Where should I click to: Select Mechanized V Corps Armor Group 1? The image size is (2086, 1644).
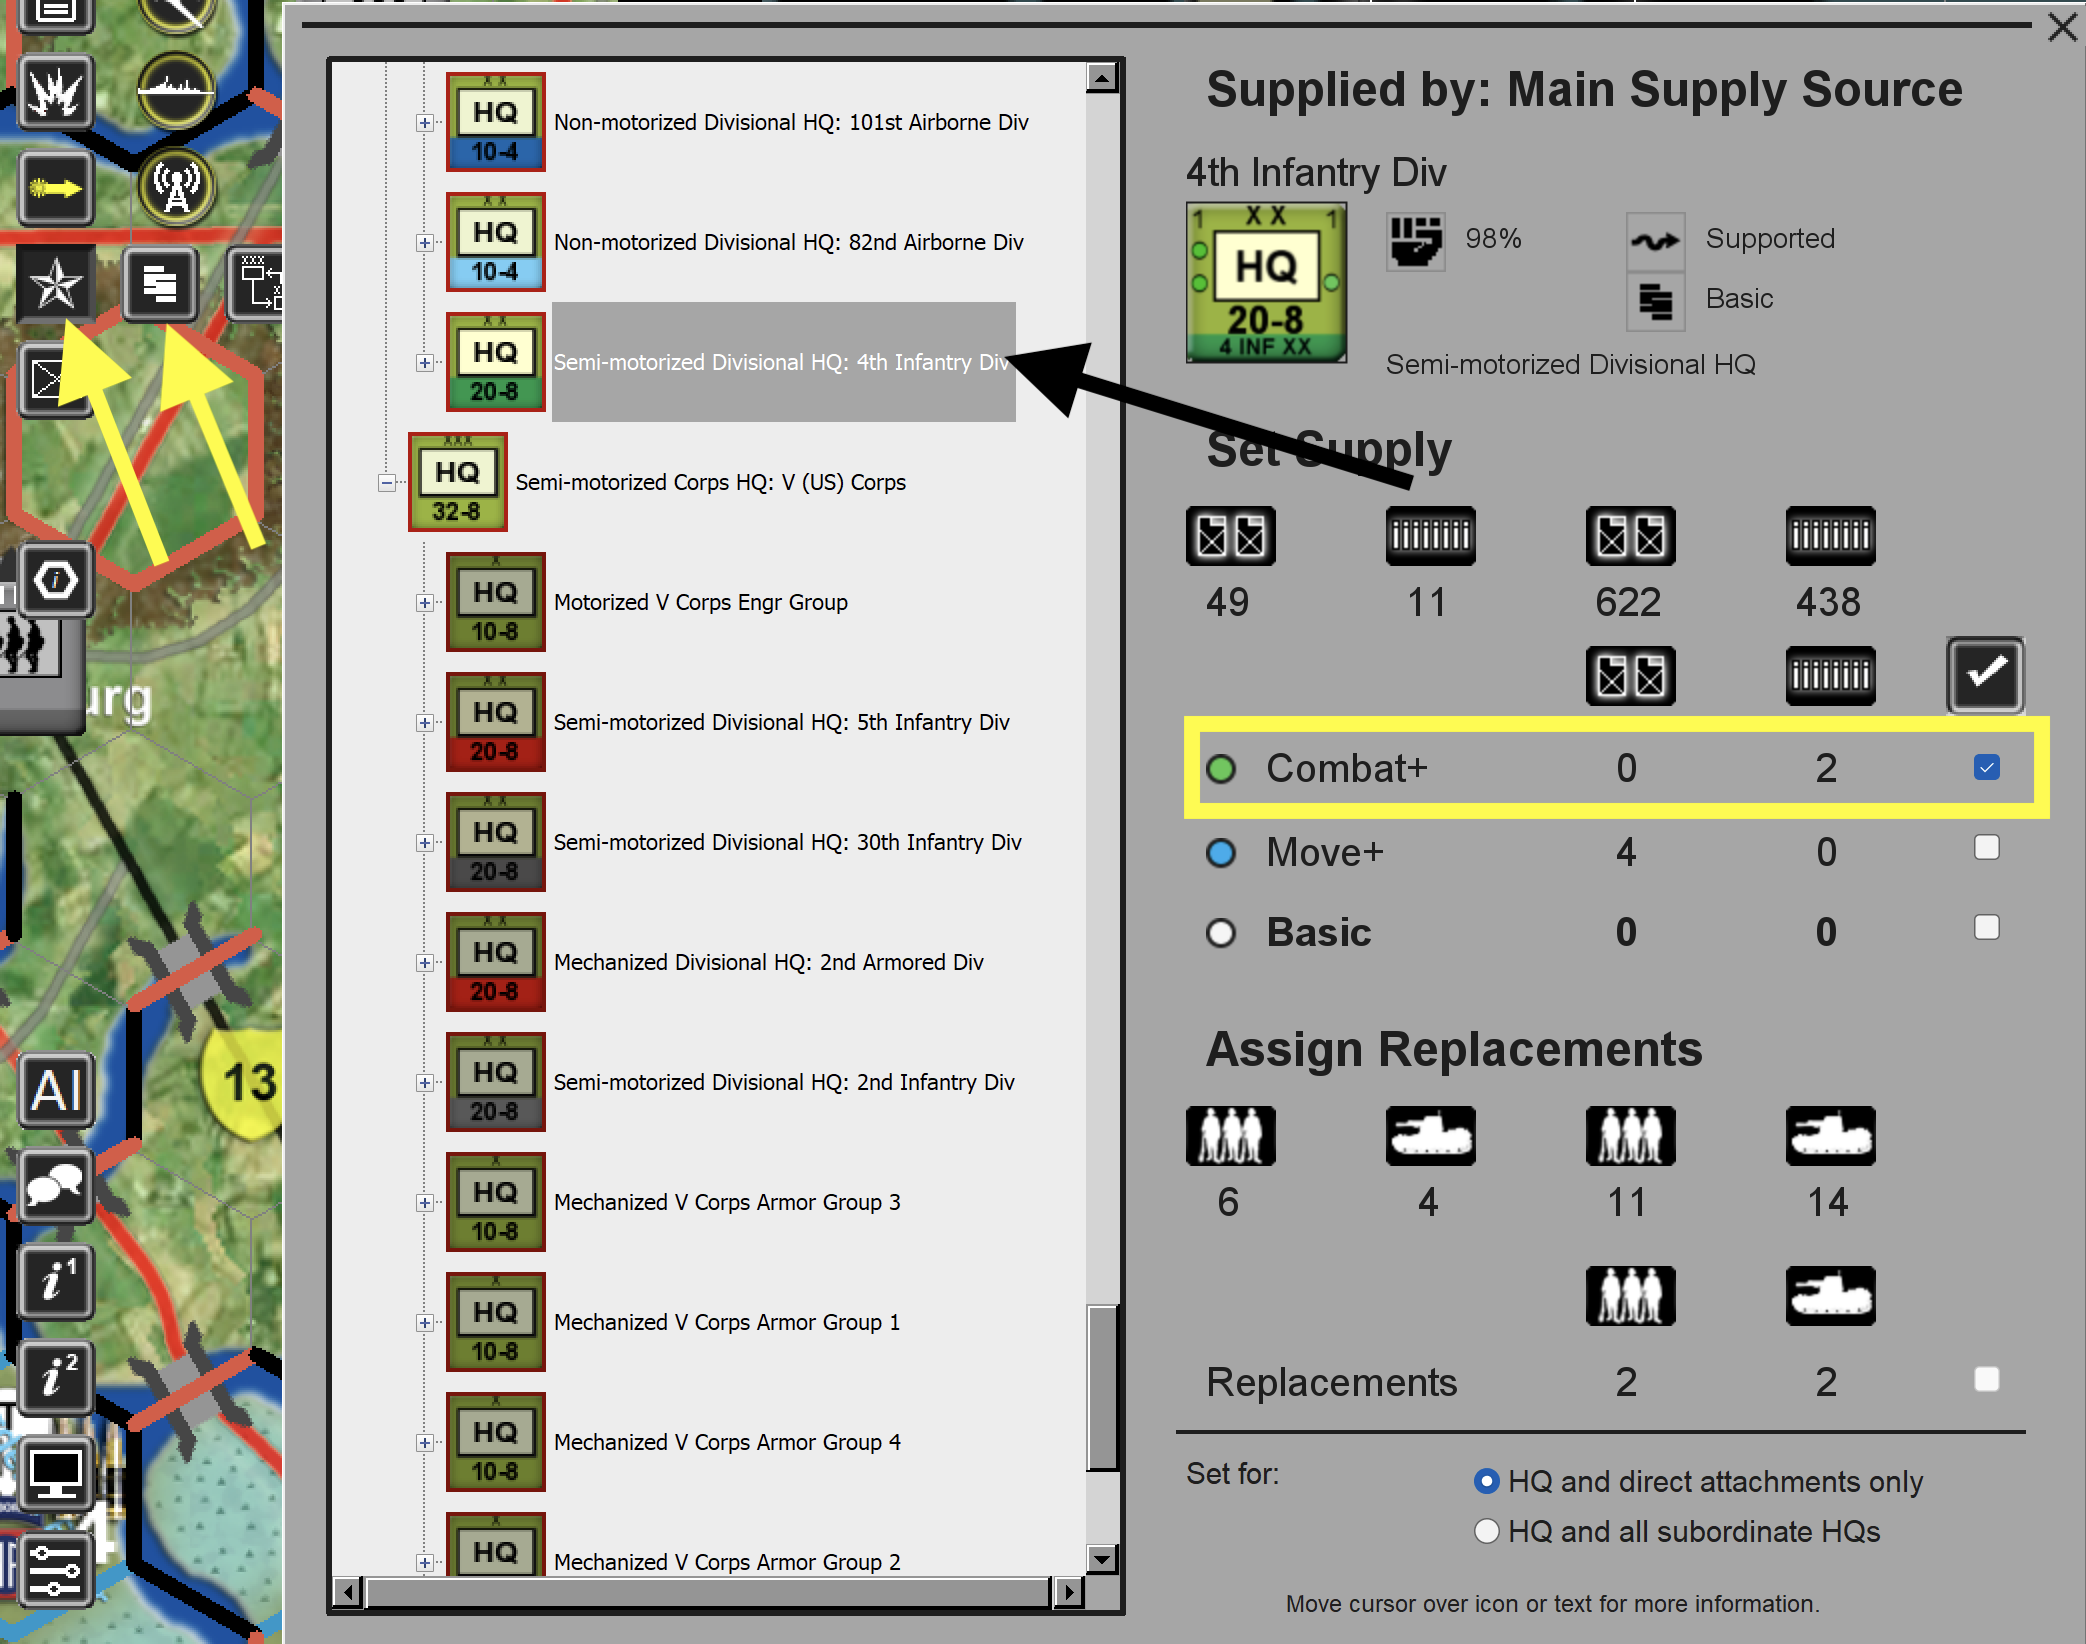[727, 1322]
